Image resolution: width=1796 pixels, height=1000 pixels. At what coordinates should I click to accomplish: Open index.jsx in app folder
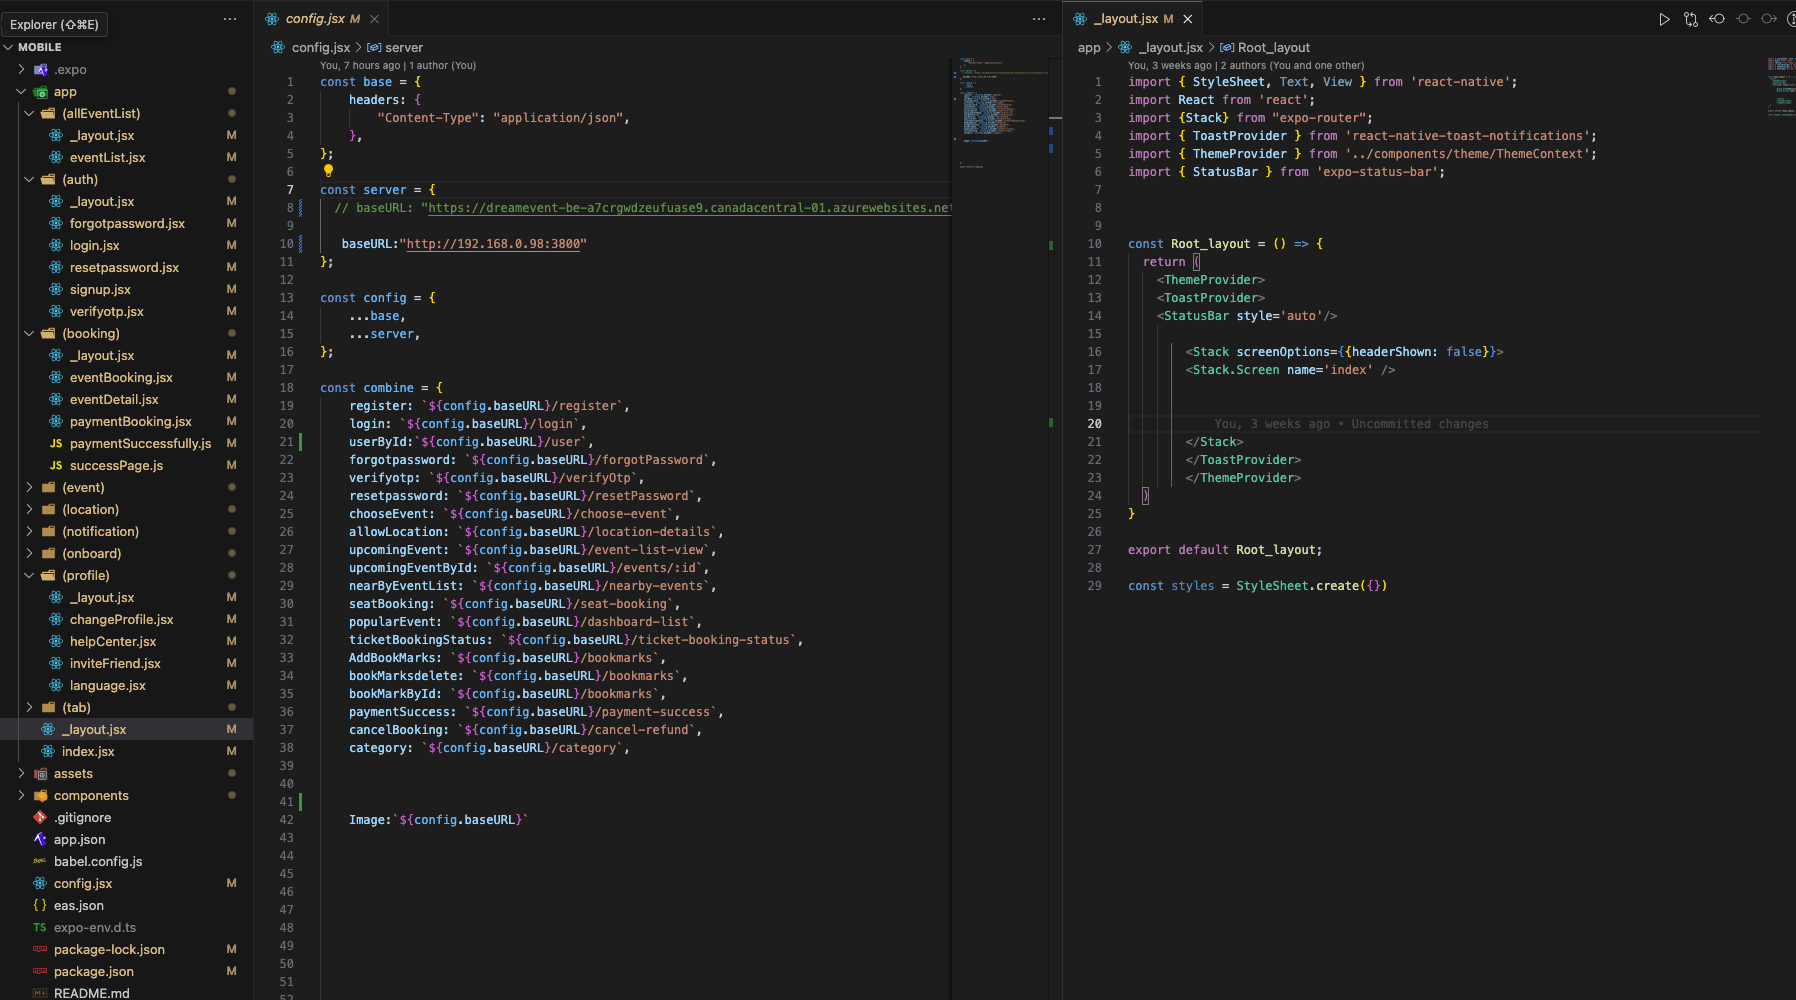point(88,751)
